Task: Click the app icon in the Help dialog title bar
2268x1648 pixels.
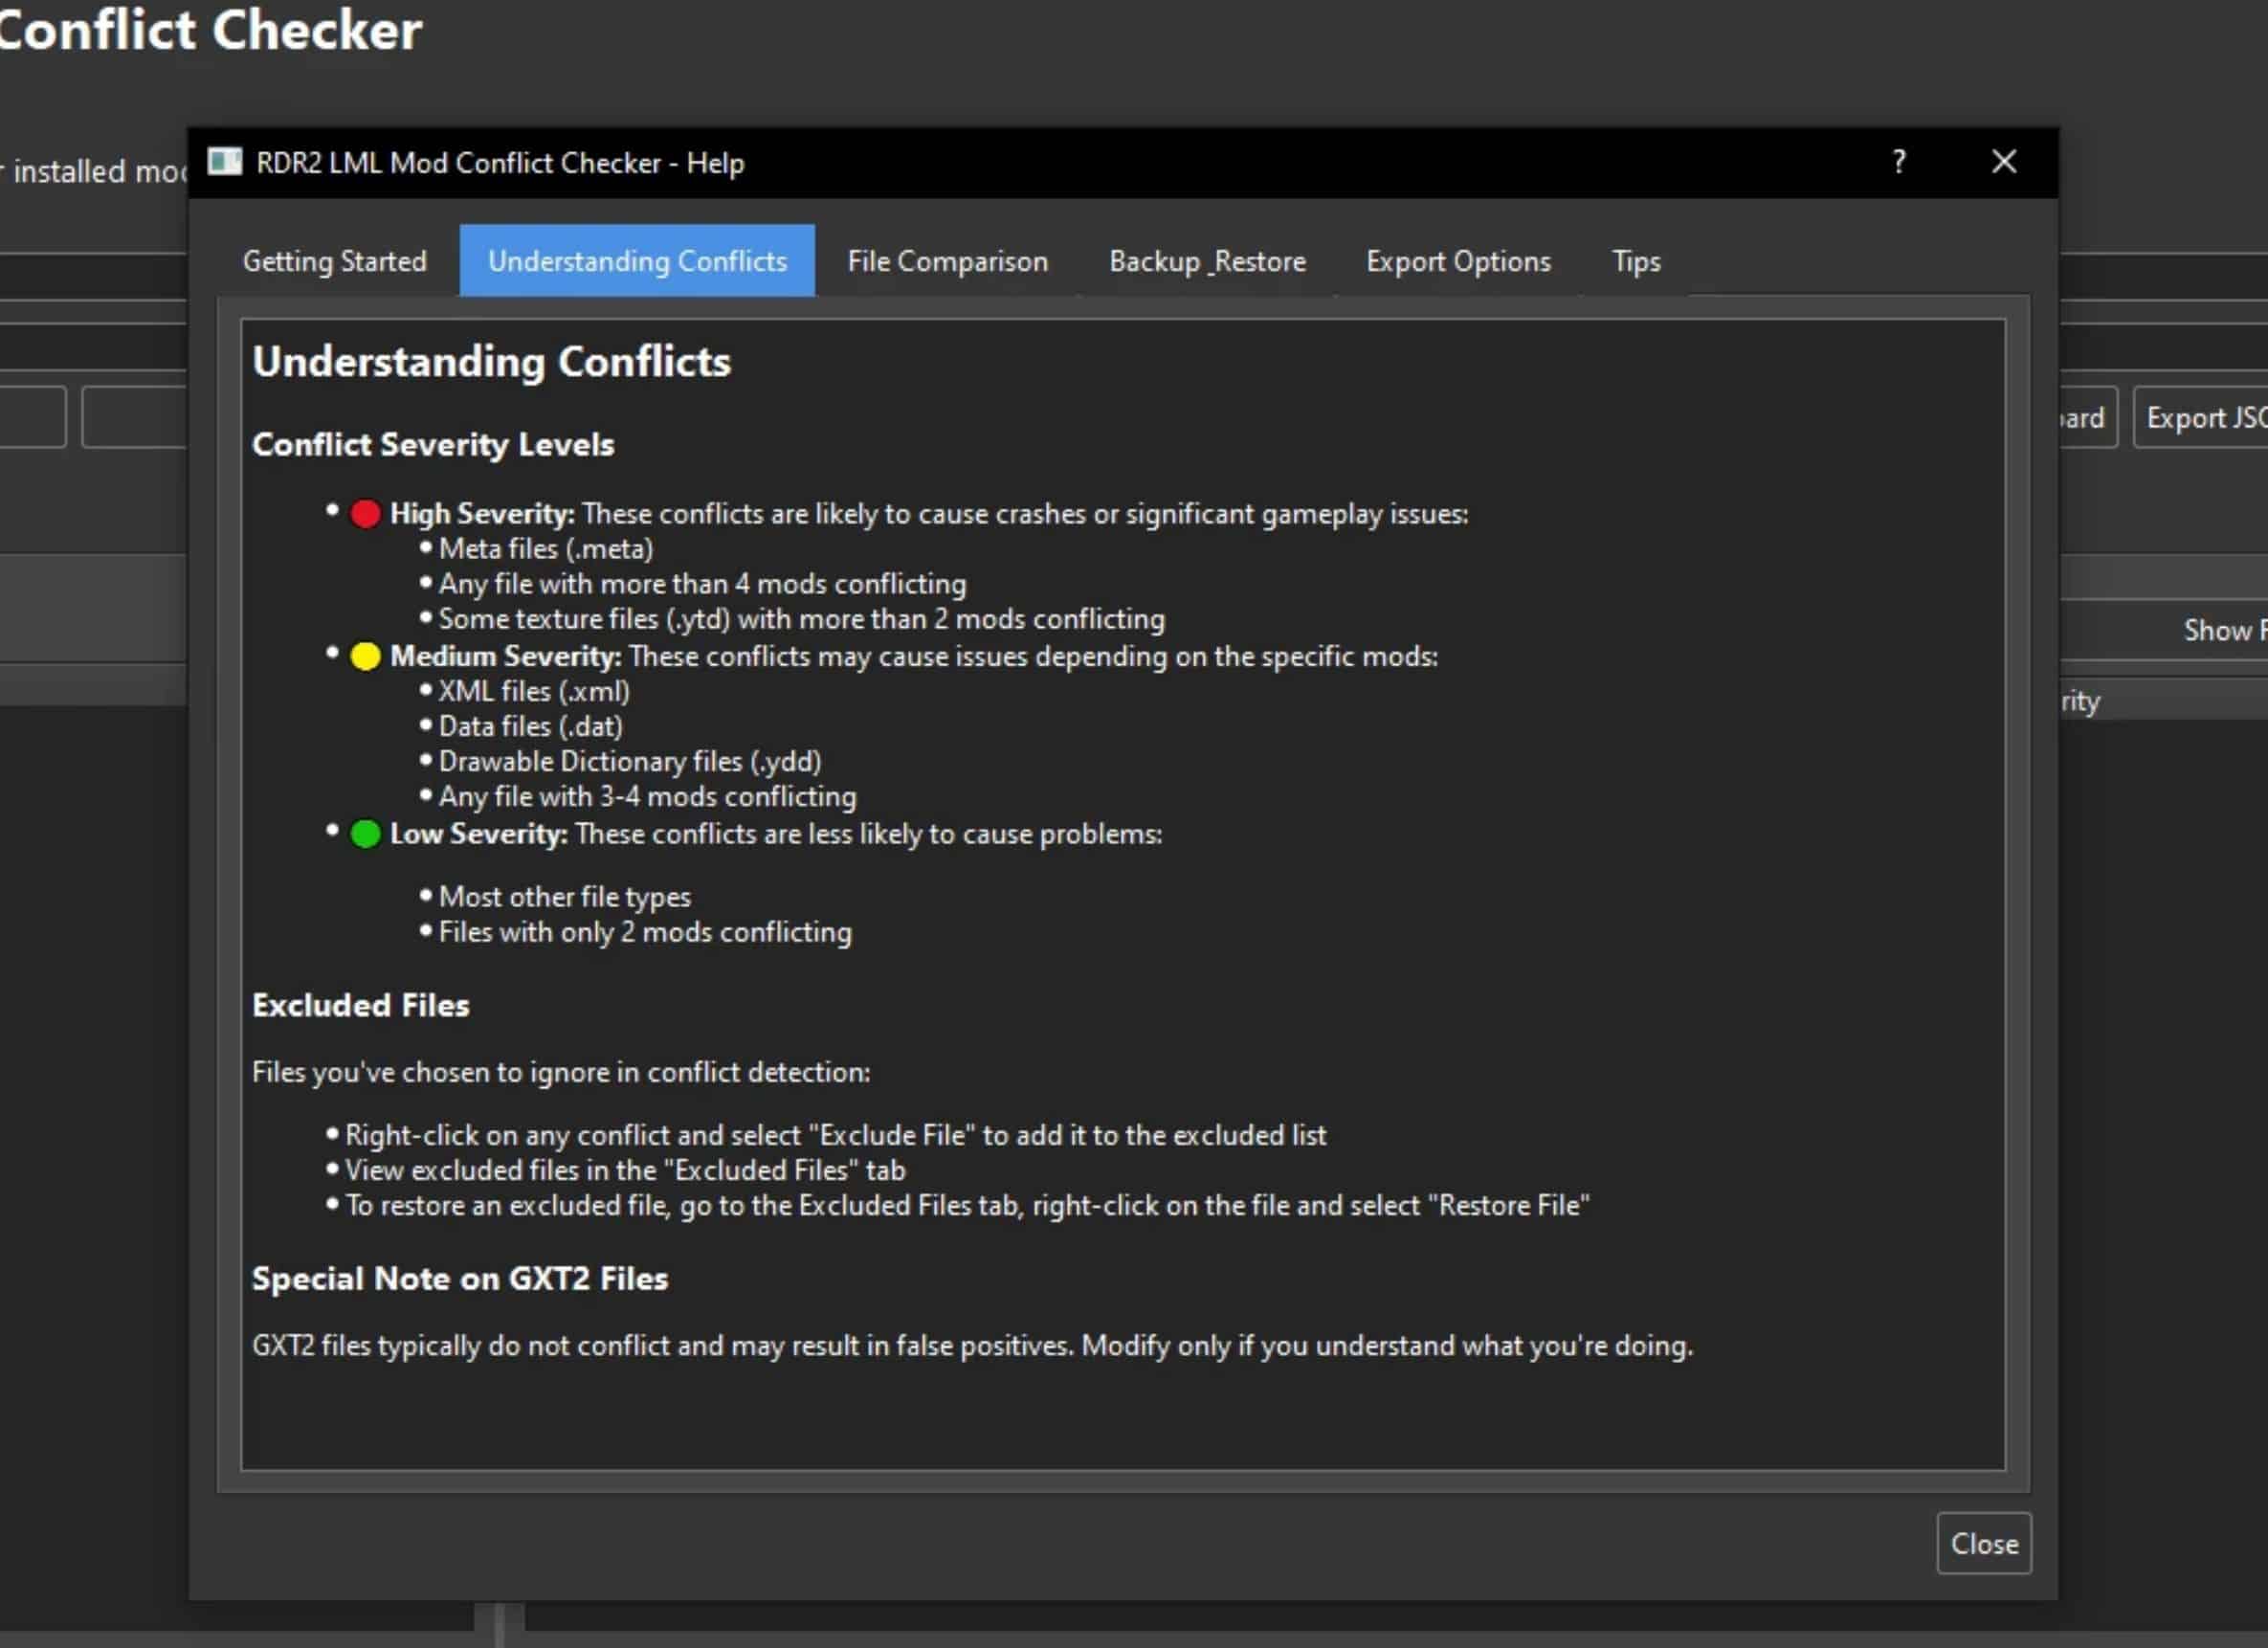Action: point(225,161)
